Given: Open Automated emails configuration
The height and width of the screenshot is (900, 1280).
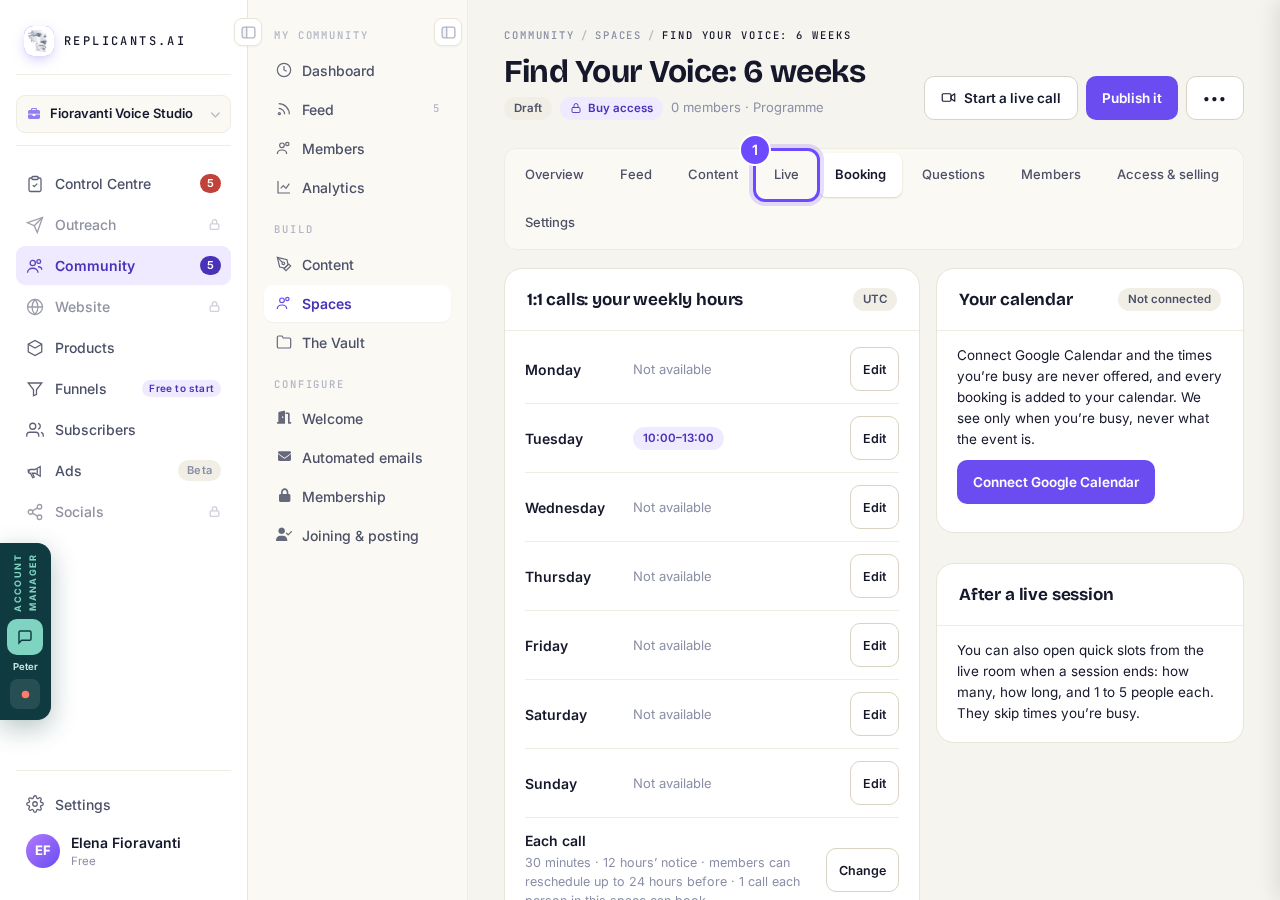Looking at the screenshot, I should 357,458.
